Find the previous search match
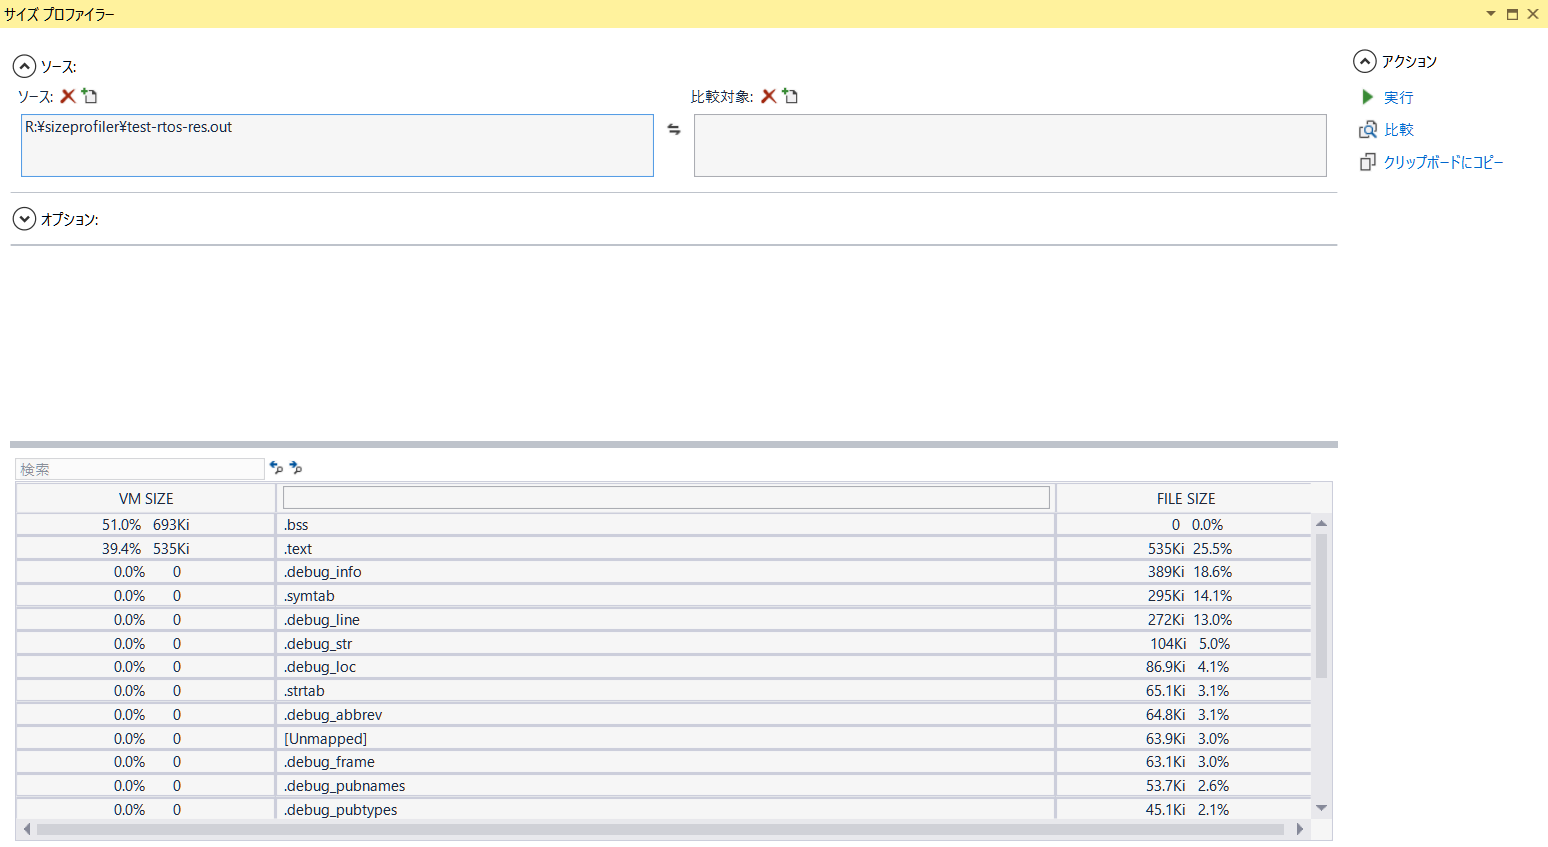This screenshot has width=1548, height=847. tap(276, 467)
